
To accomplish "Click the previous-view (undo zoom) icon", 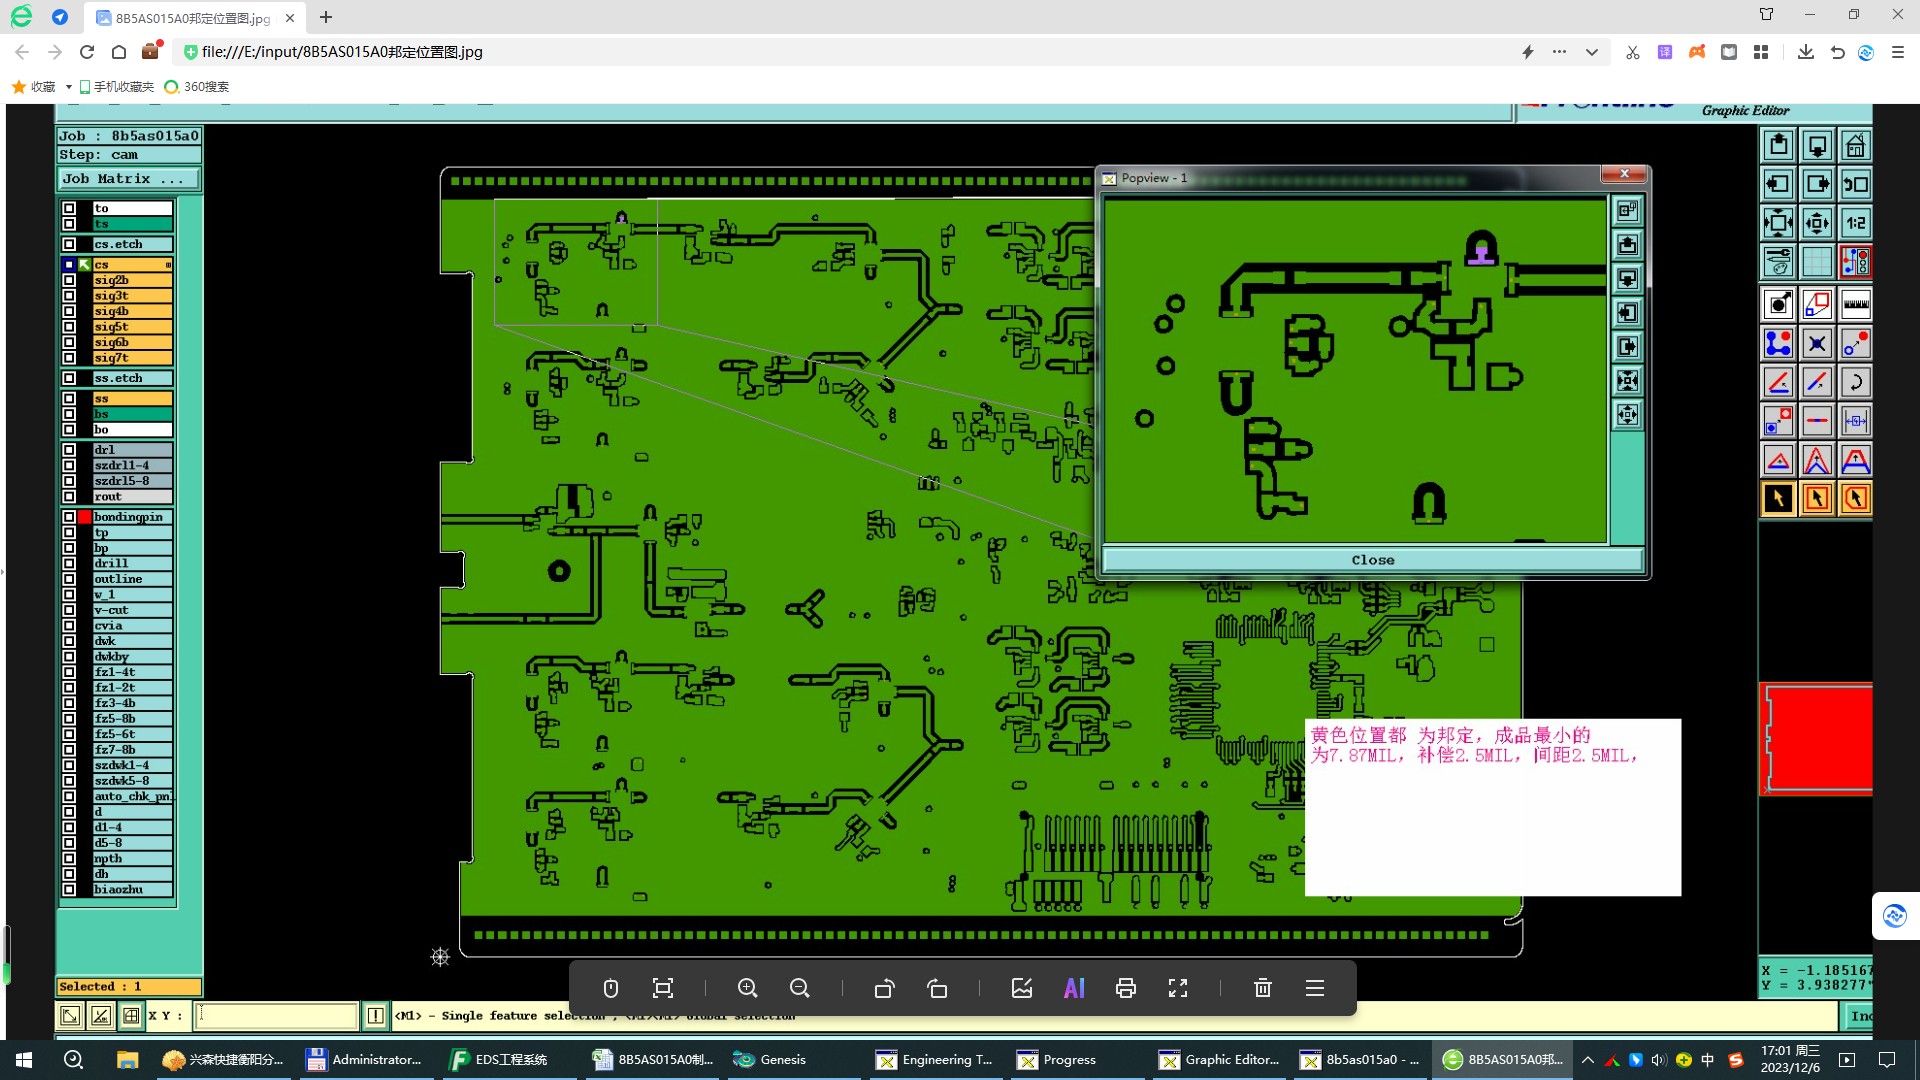I will coord(1856,184).
